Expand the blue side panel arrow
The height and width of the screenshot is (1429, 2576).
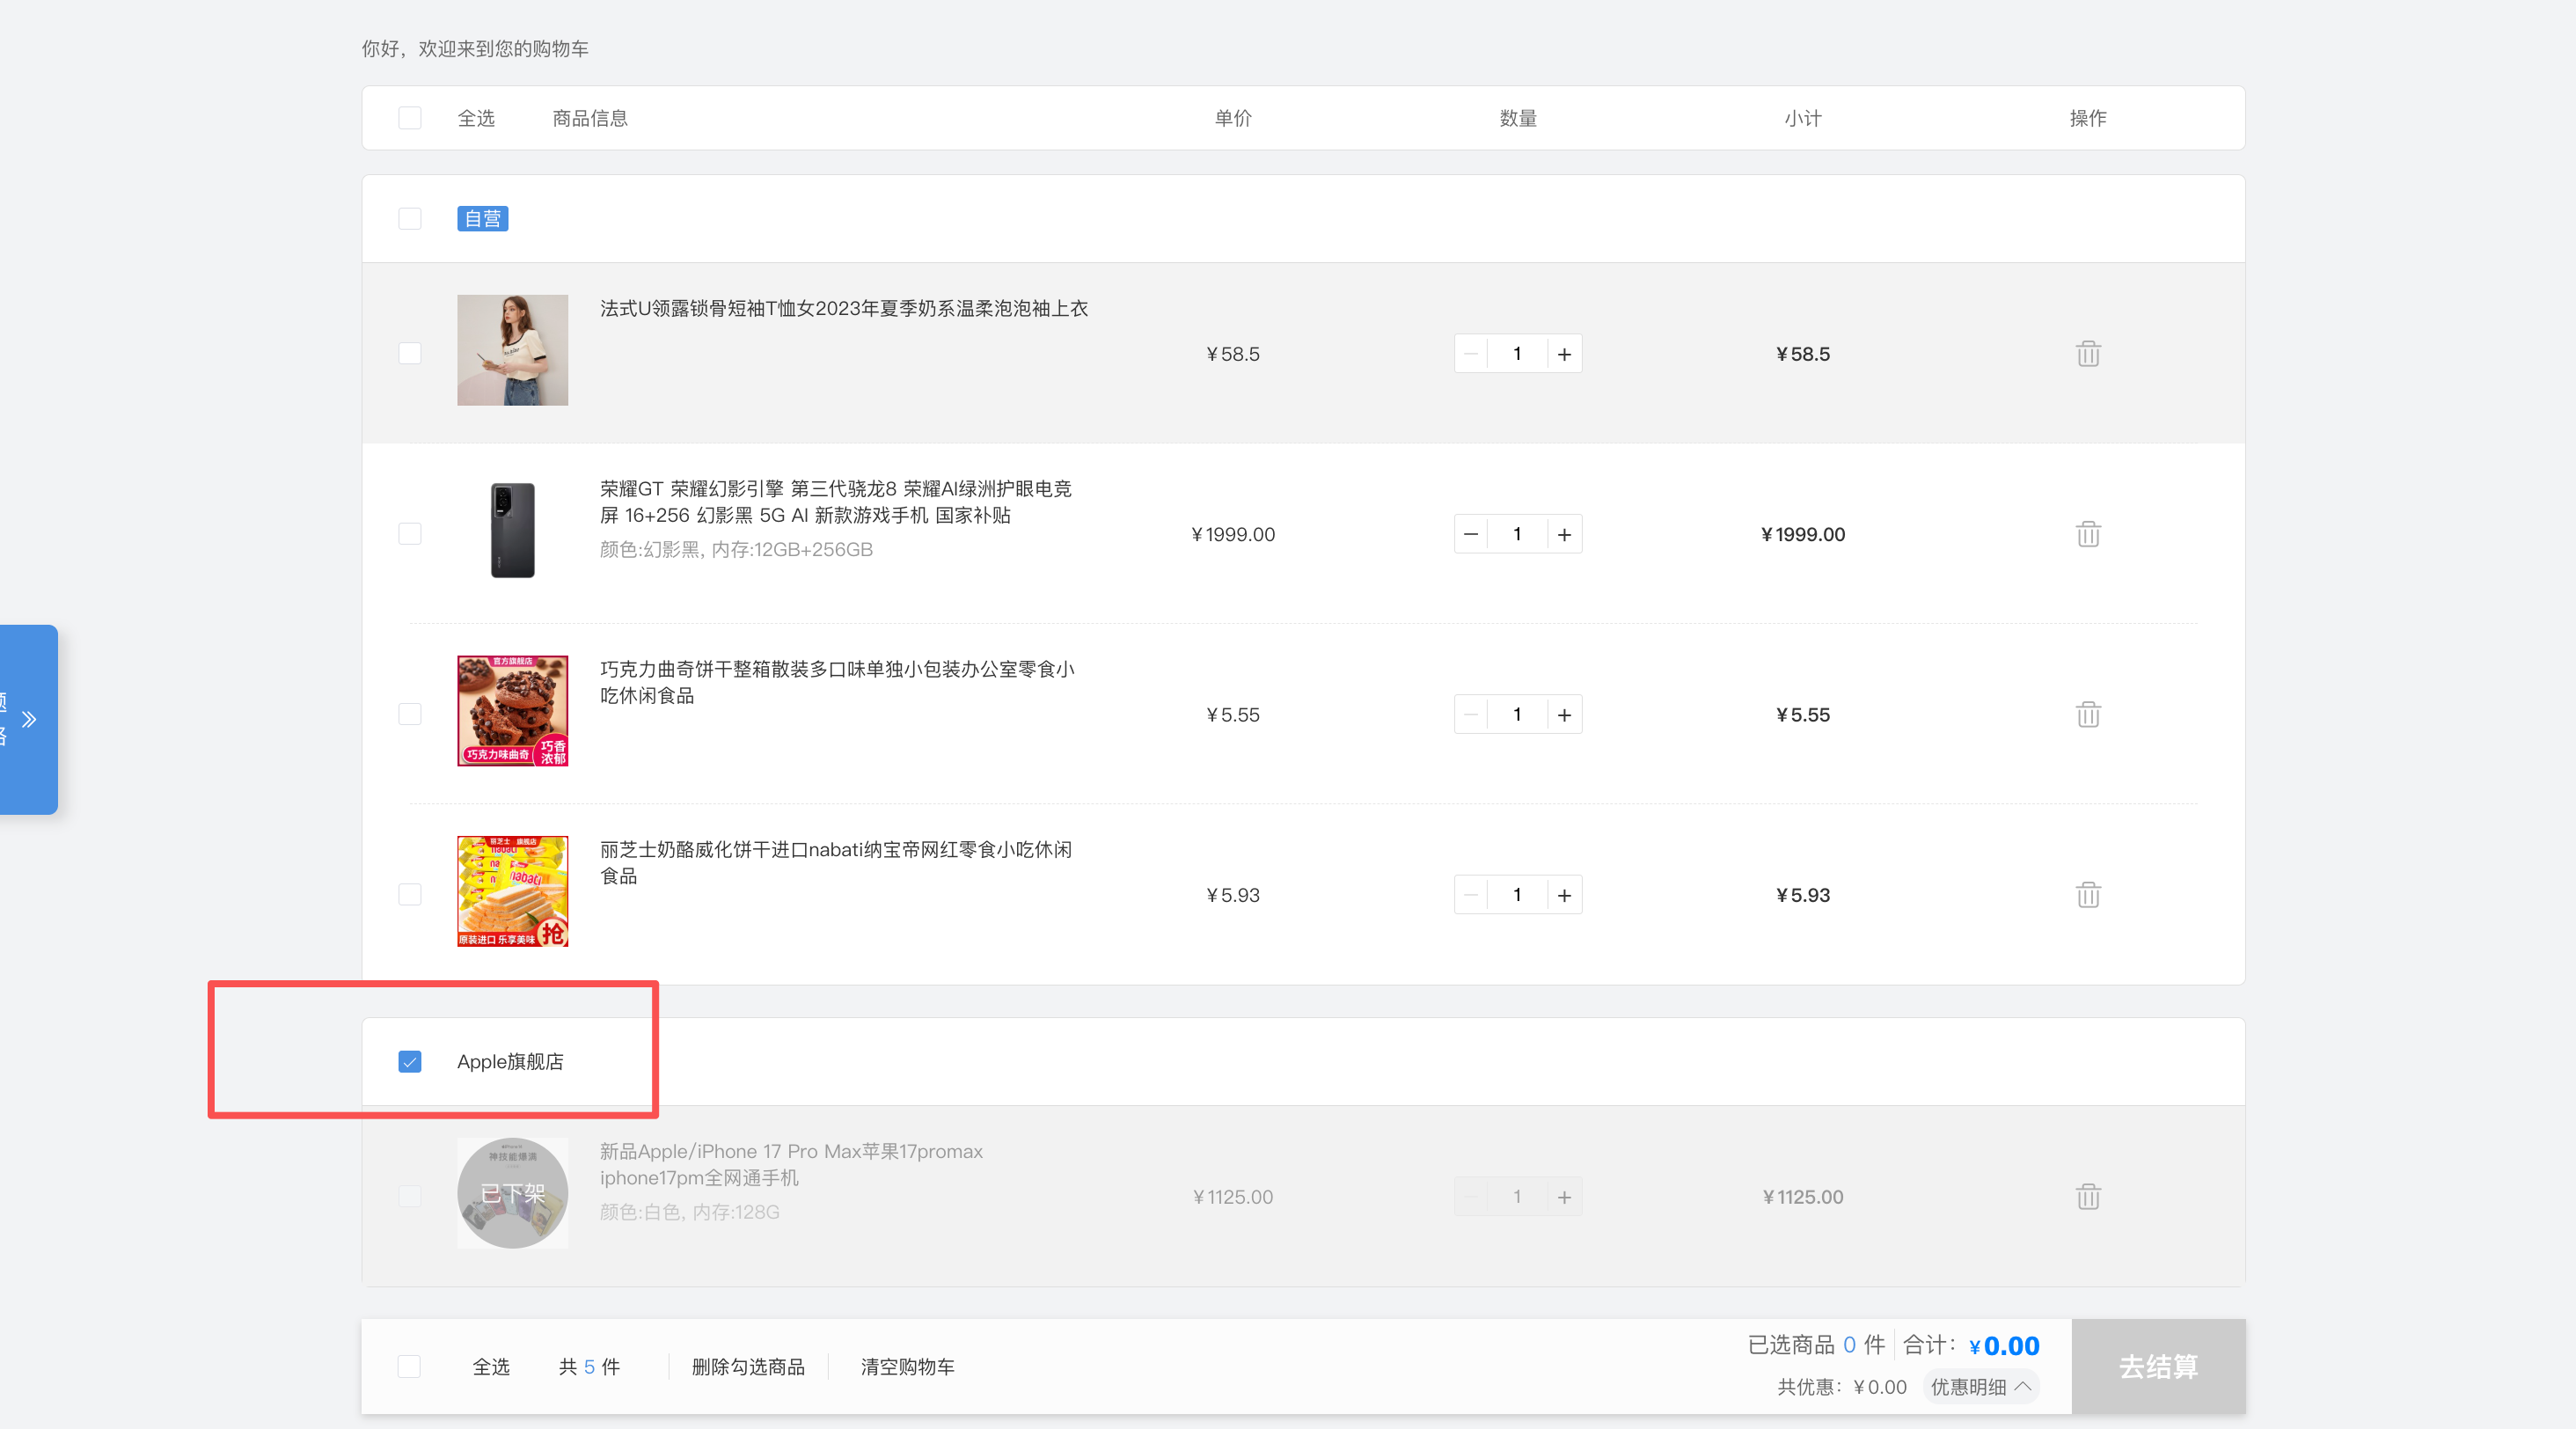point(29,719)
